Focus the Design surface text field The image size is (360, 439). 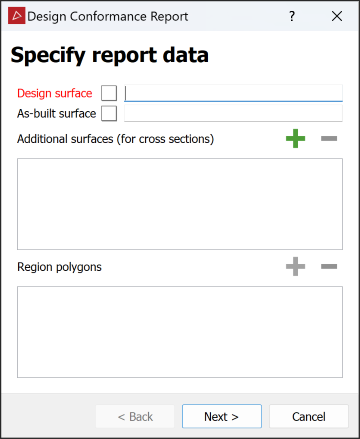(233, 93)
